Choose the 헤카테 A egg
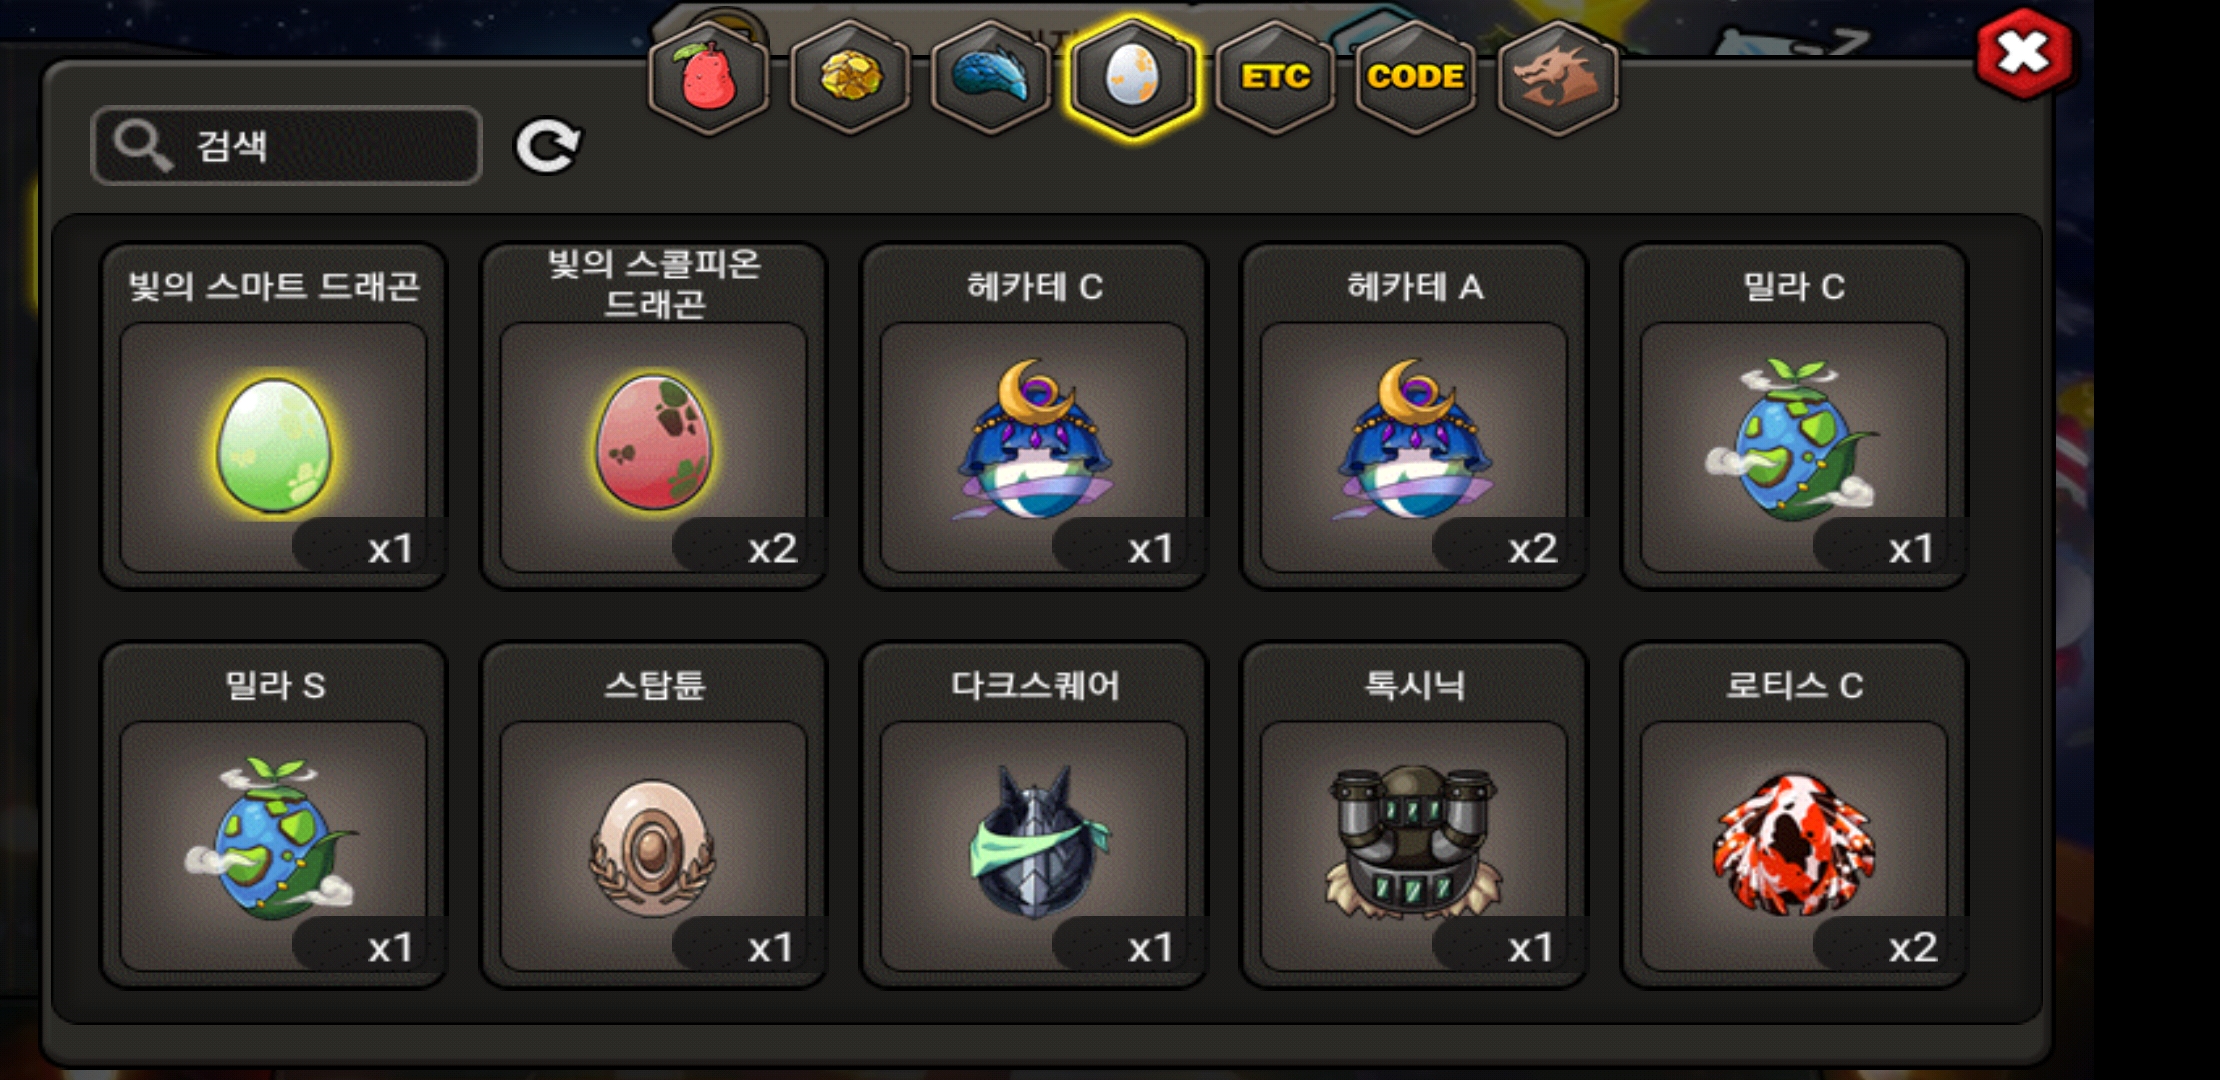This screenshot has width=2220, height=1080. pyautogui.click(x=1413, y=416)
